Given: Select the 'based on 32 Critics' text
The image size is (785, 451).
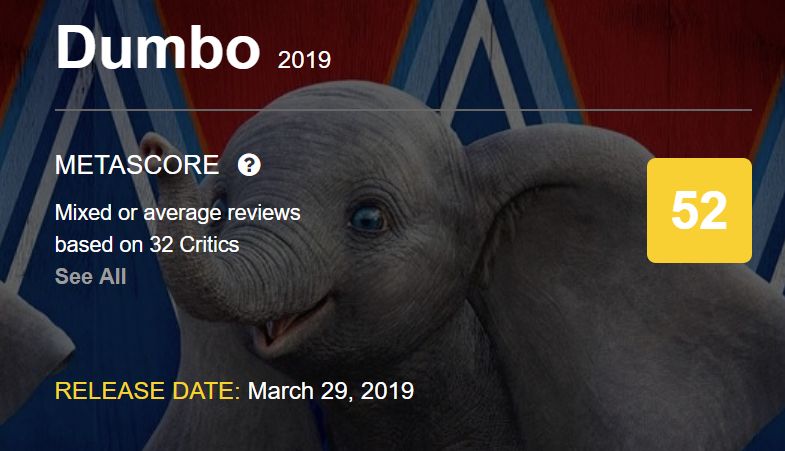Looking at the screenshot, I should (x=147, y=245).
